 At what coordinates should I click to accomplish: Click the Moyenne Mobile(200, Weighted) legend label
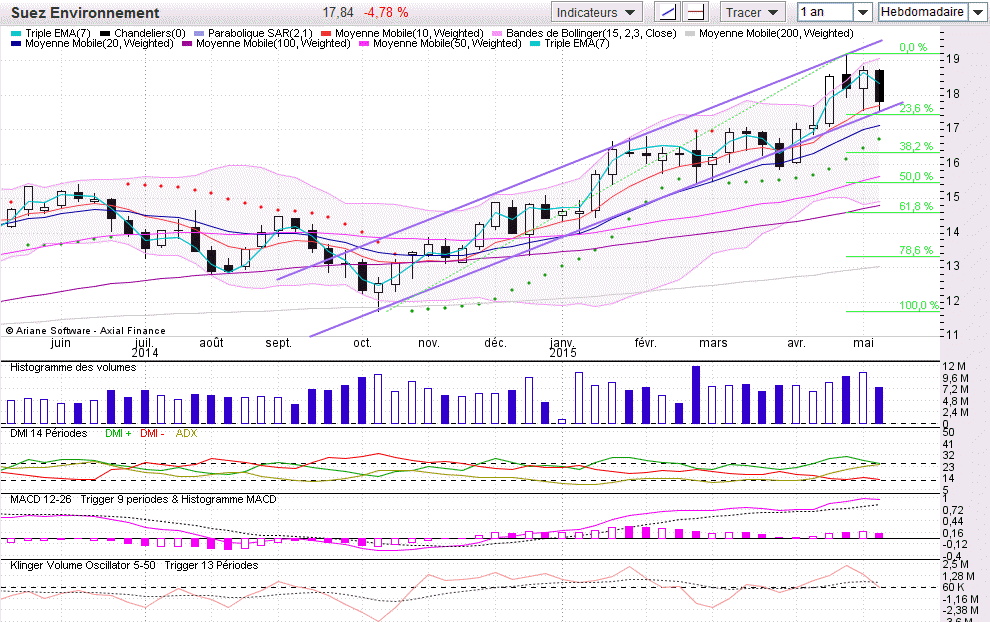coord(776,33)
